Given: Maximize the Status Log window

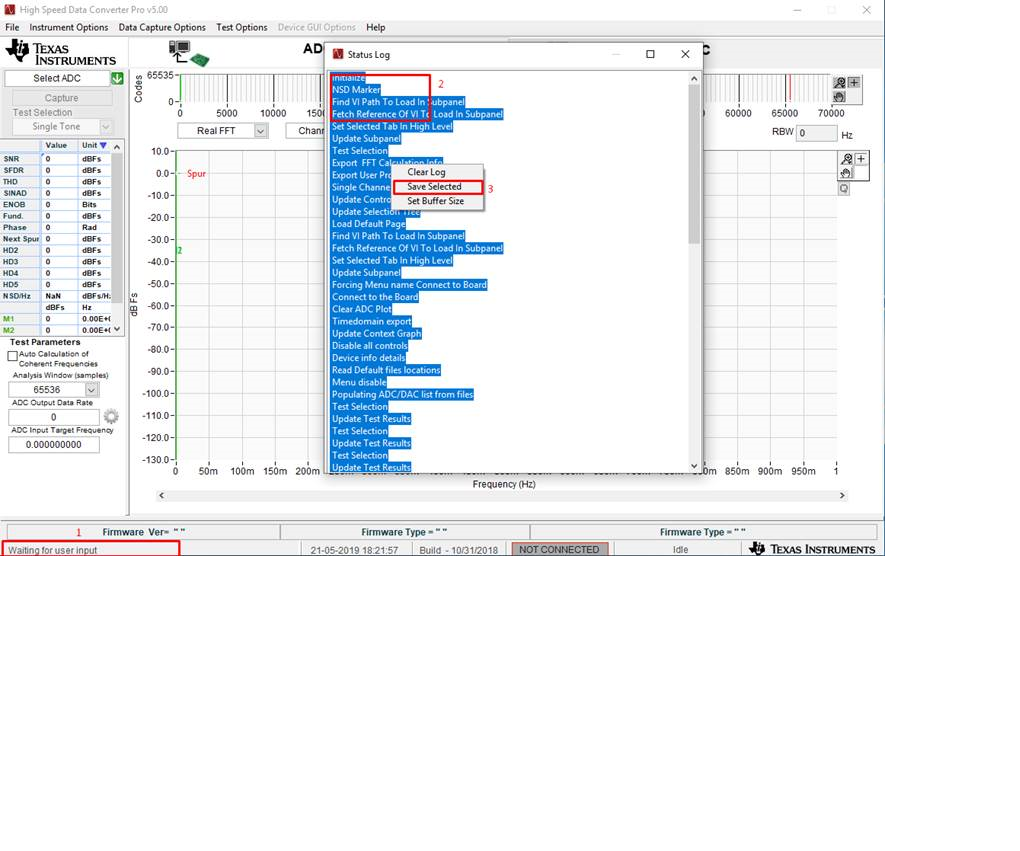Looking at the screenshot, I should pos(650,54).
